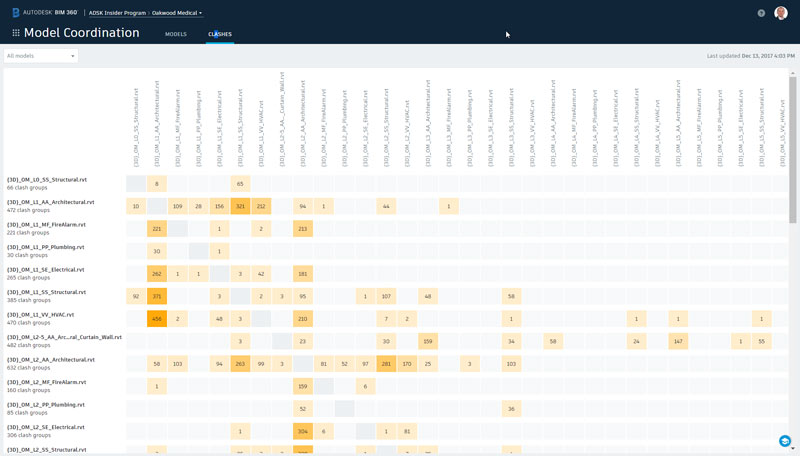Screen dimensions: 800x456
Task: Open the 281 clash cell
Action: click(385, 364)
